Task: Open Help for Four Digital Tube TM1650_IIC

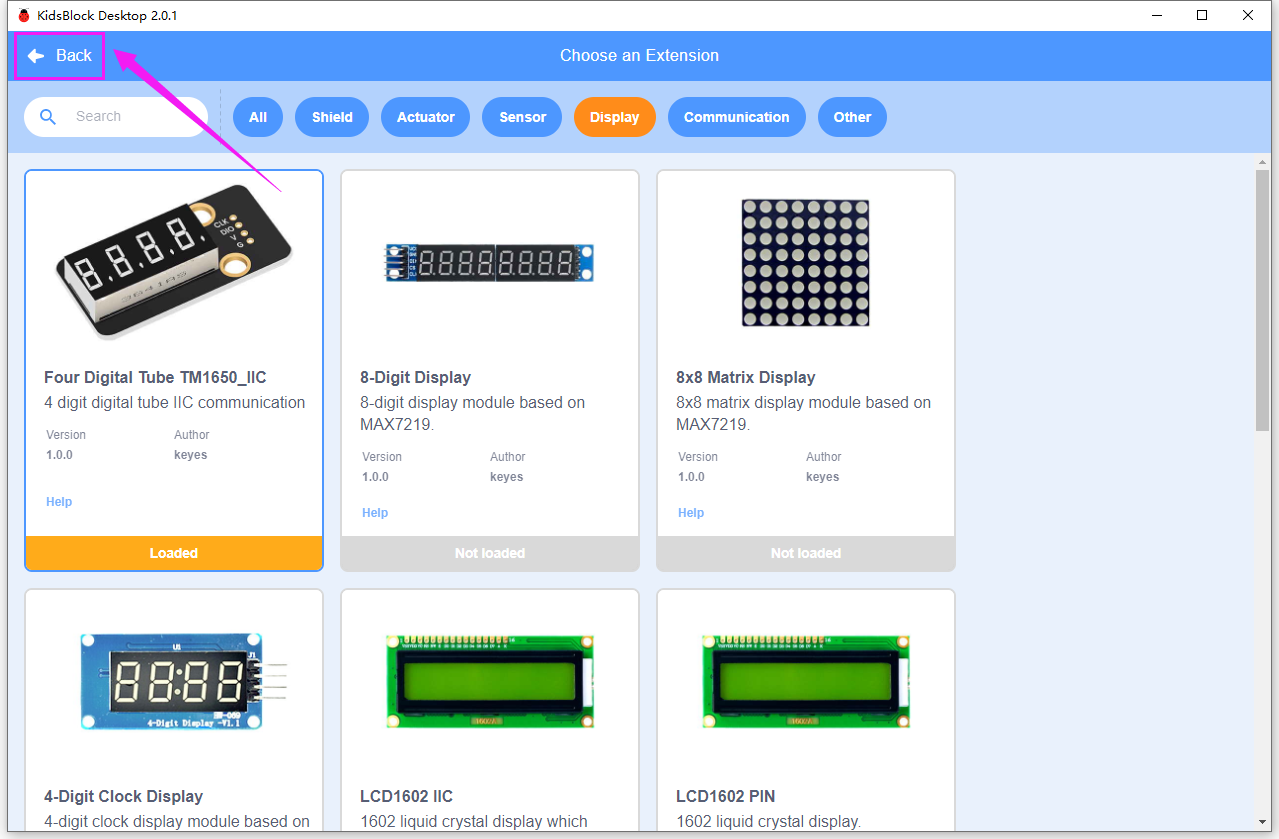Action: point(59,502)
